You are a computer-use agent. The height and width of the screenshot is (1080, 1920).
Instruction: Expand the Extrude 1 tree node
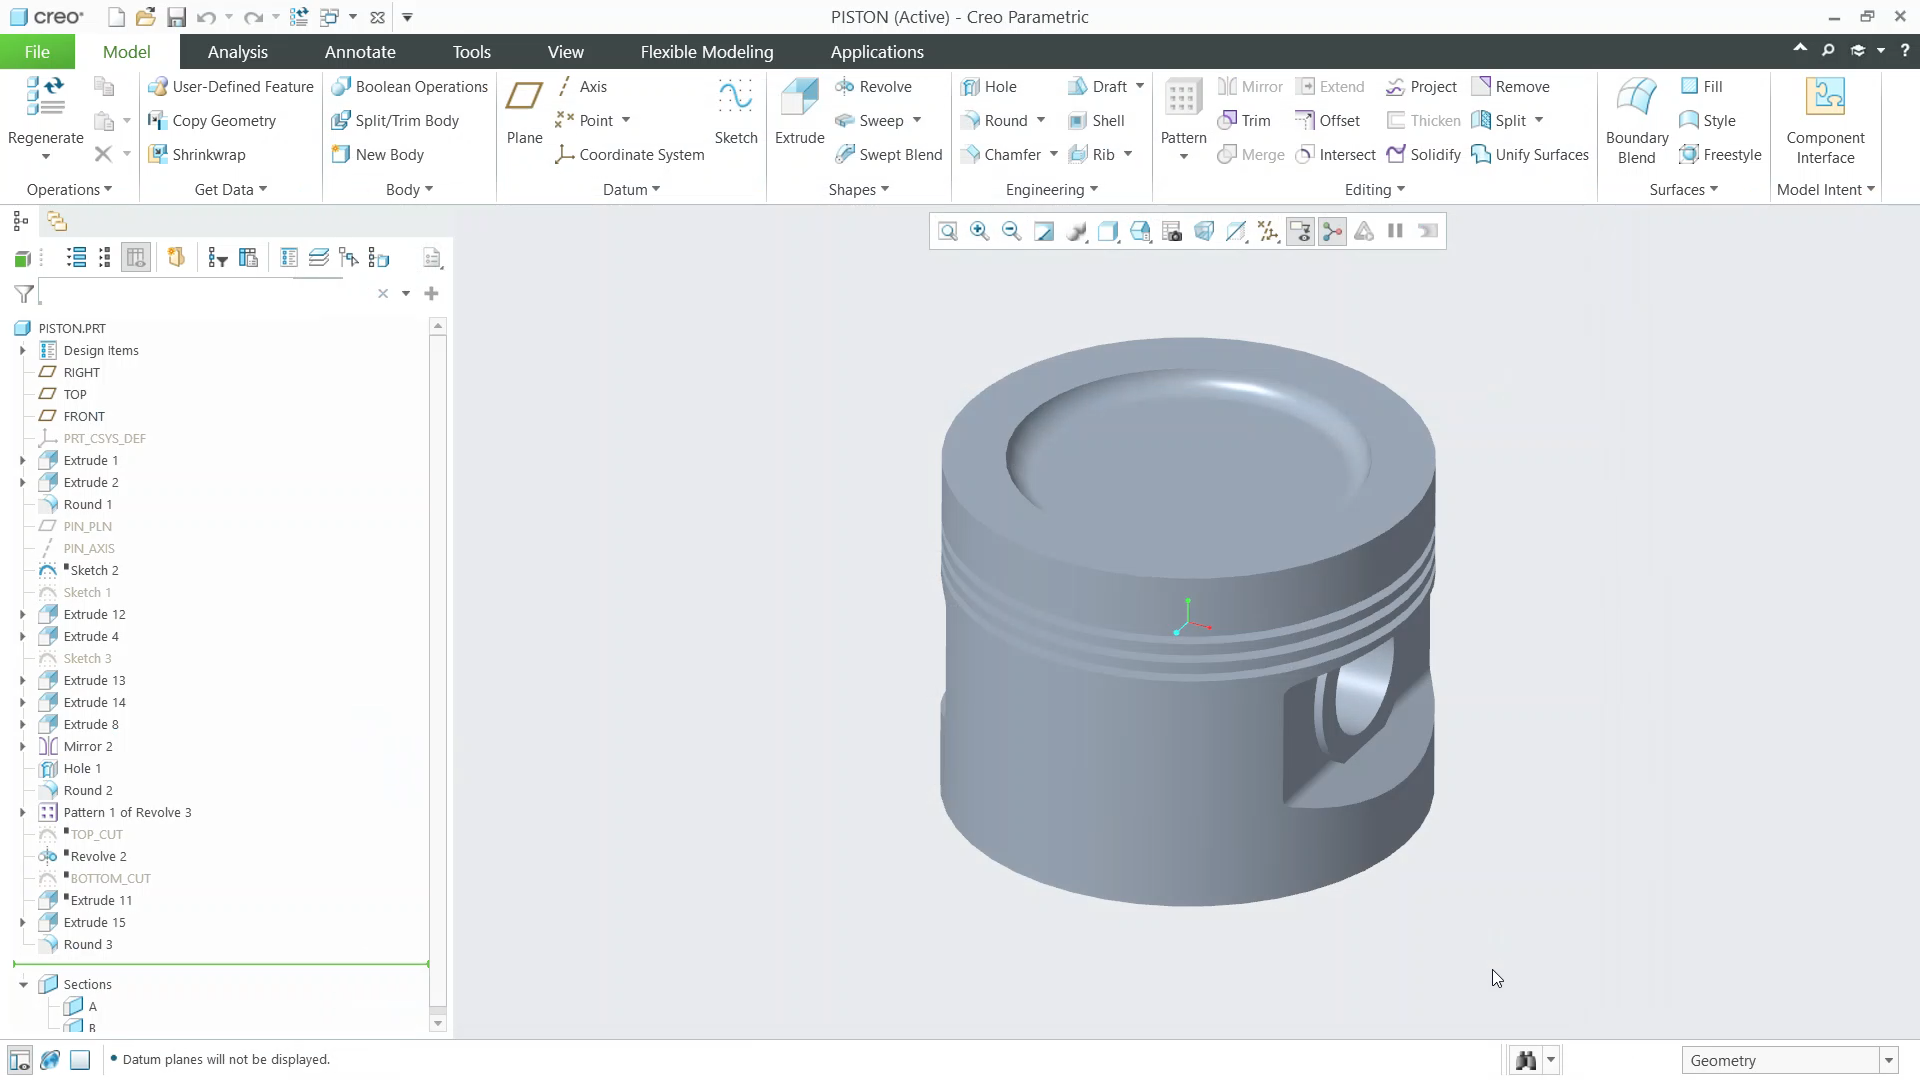[21, 460]
